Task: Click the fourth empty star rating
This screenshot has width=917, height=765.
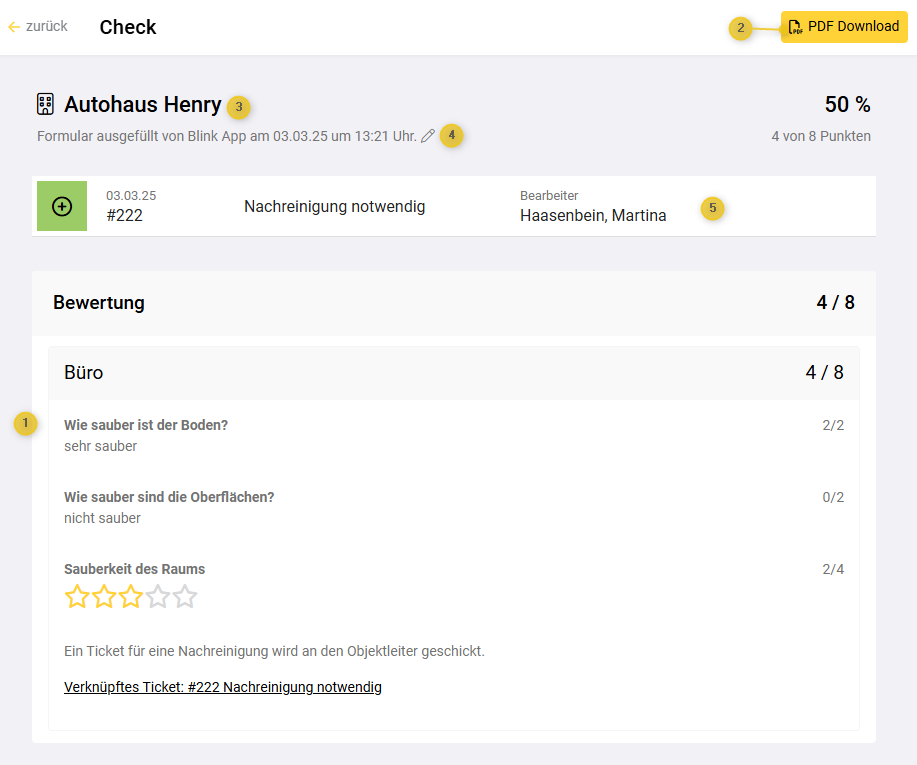Action: click(158, 597)
